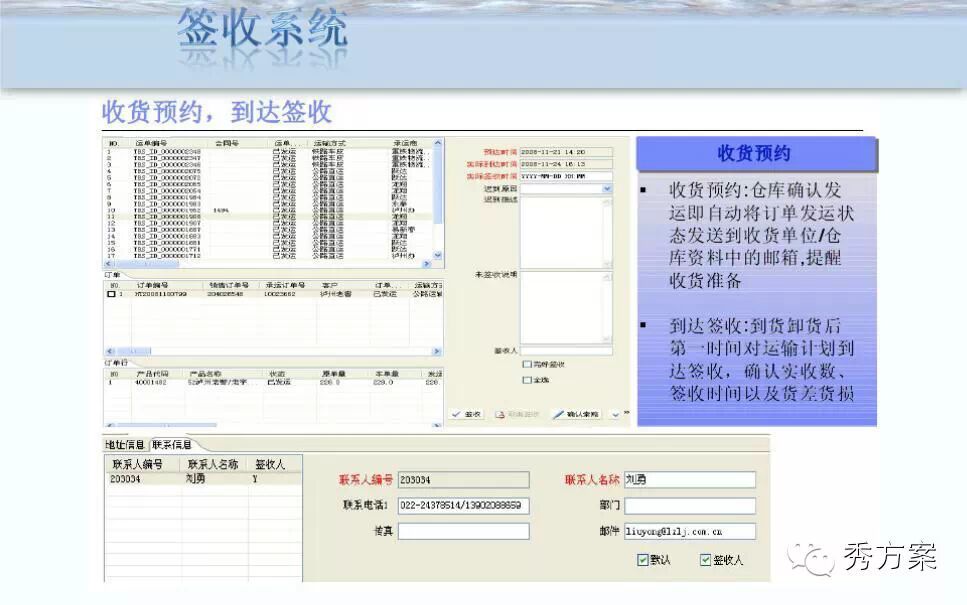This screenshot has height=605, width=967.
Task: Select contact row 203034 刘勇
Action: point(204,479)
